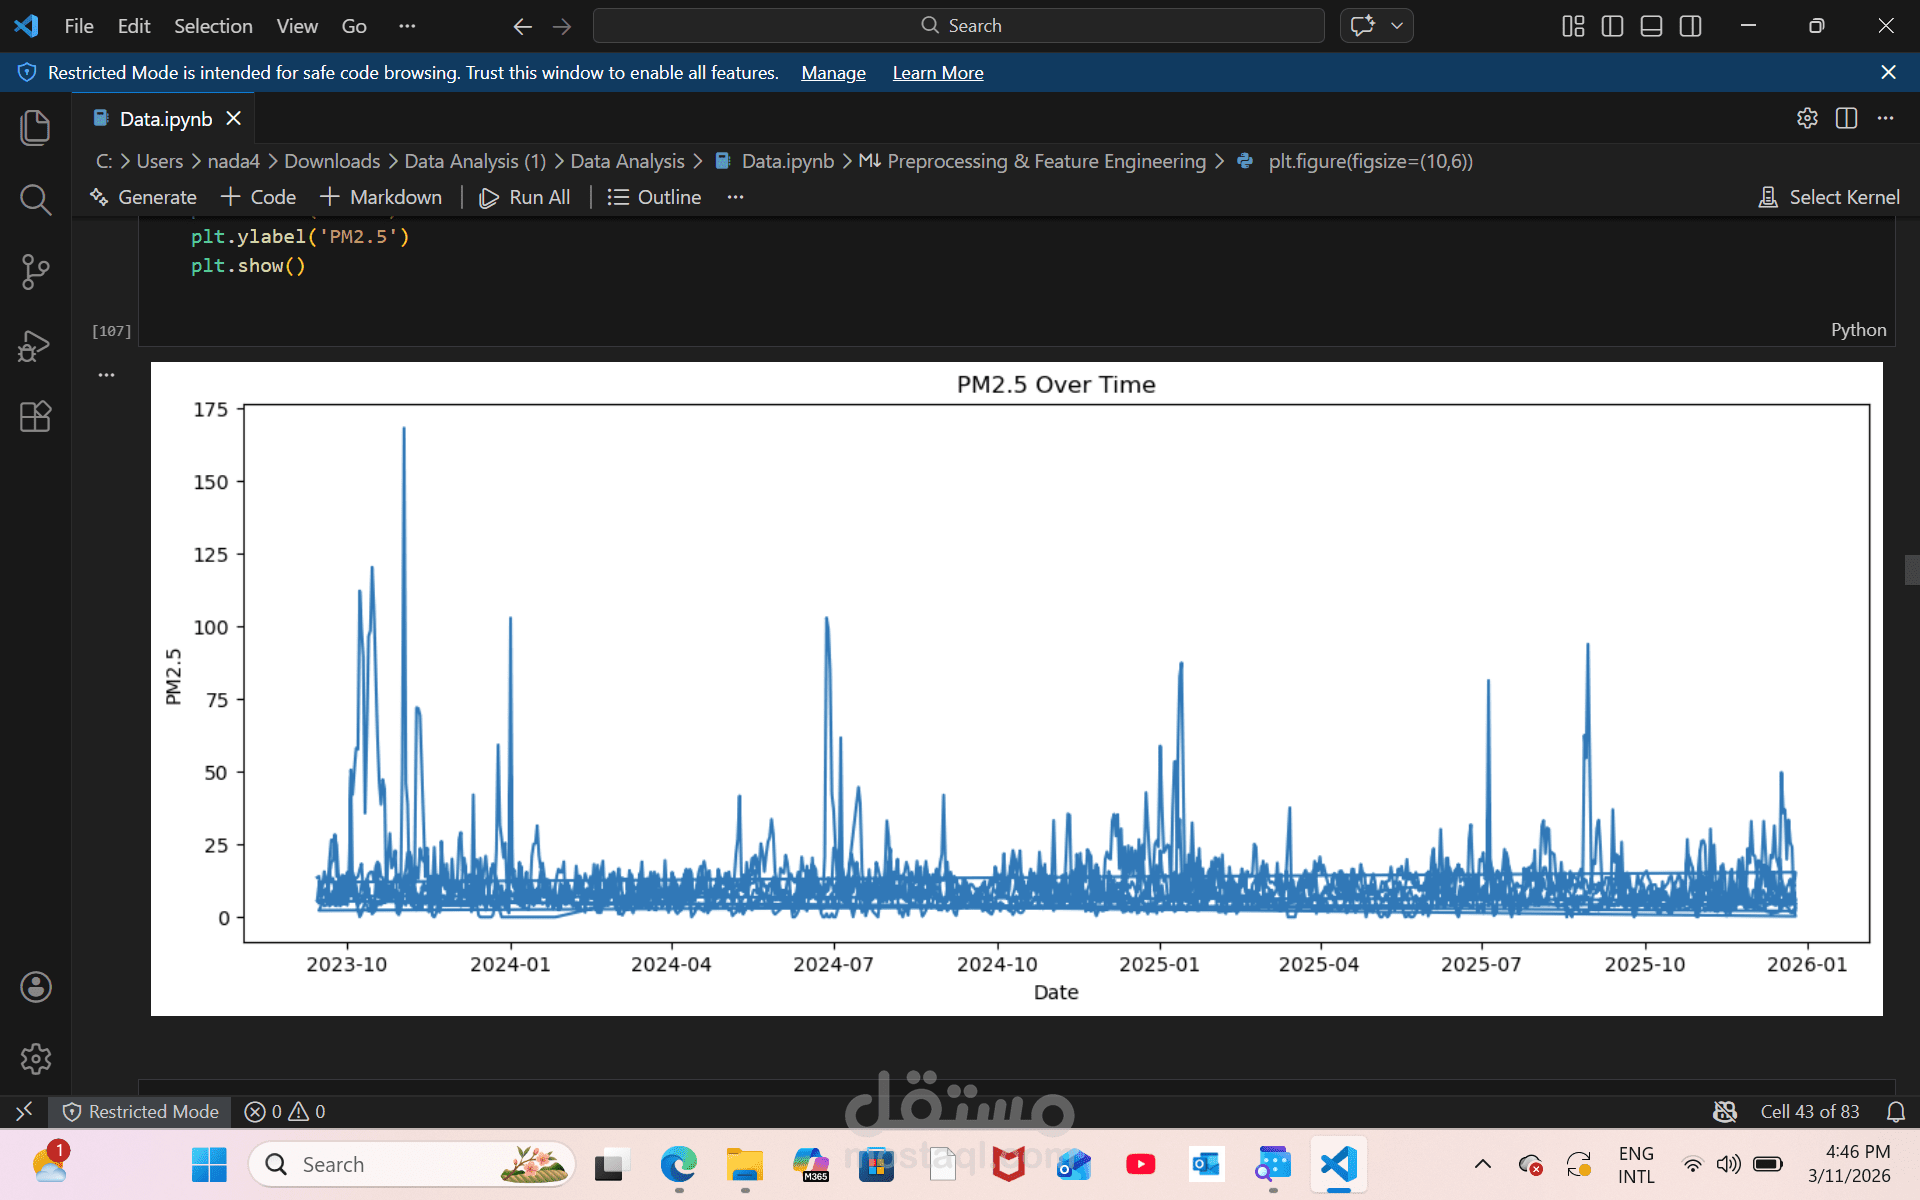Image resolution: width=1920 pixels, height=1200 pixels.
Task: Open the Copilot chat dropdown arrow
Action: click(1397, 26)
